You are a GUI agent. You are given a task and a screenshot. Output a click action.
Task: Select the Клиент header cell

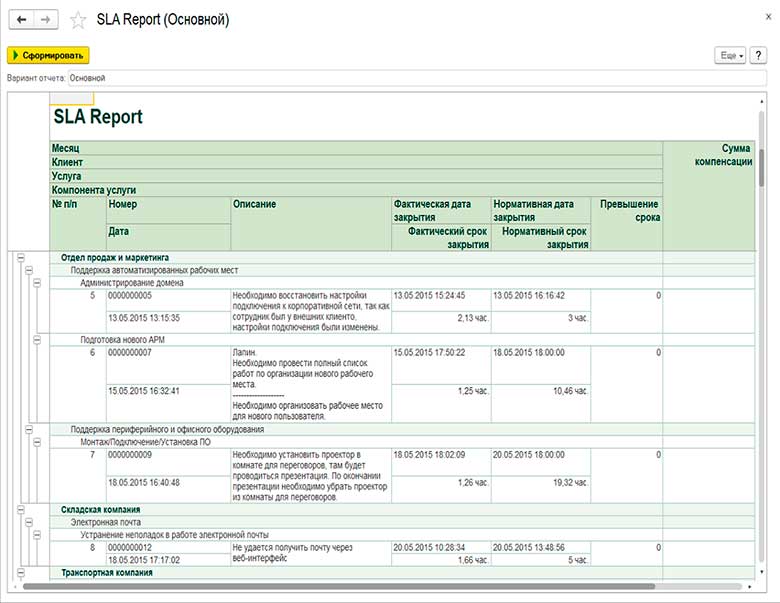(356, 162)
